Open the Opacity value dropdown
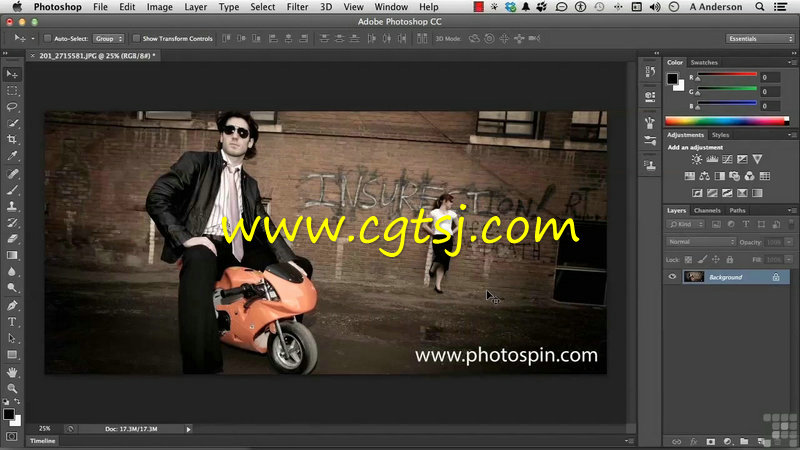 [x=789, y=242]
